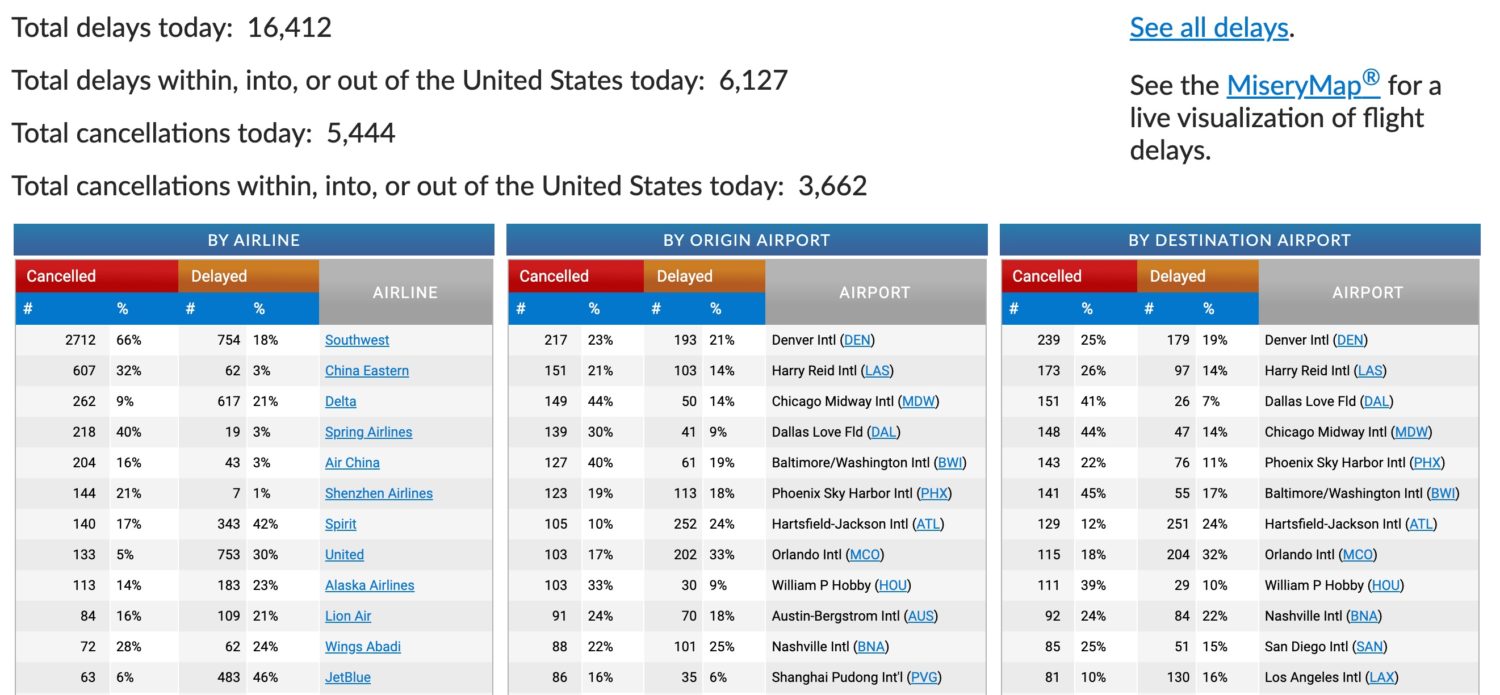Click Delayed header in By Origin Airport table
Screen dimensions: 1500x695
pos(685,276)
